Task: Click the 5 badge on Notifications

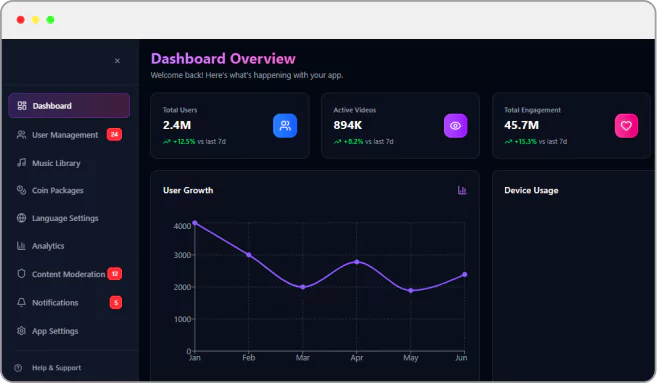Action: pos(116,302)
